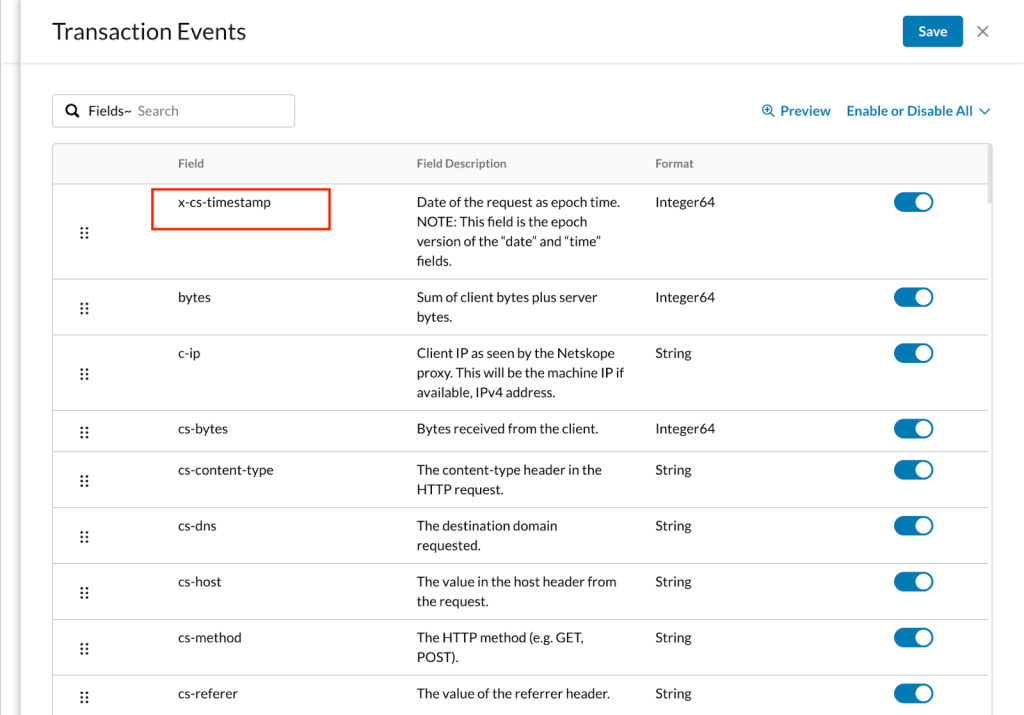Select the c-ip field name
The image size is (1024, 715).
click(189, 353)
